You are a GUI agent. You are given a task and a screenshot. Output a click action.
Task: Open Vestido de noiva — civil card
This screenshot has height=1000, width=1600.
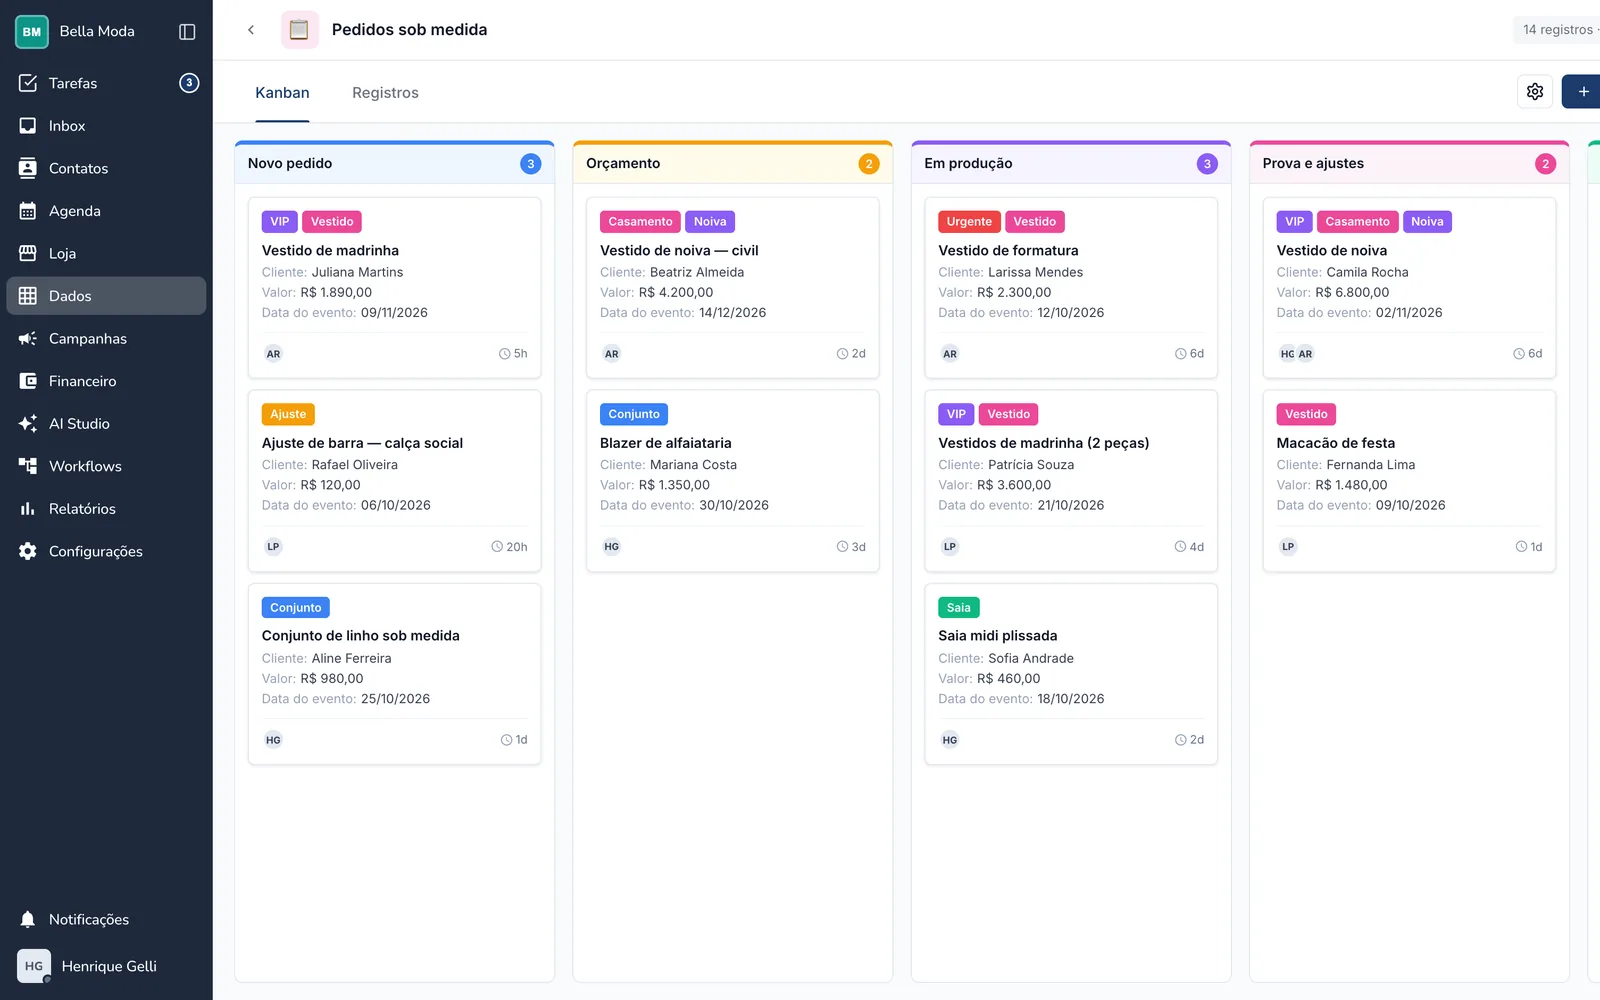[x=732, y=288]
